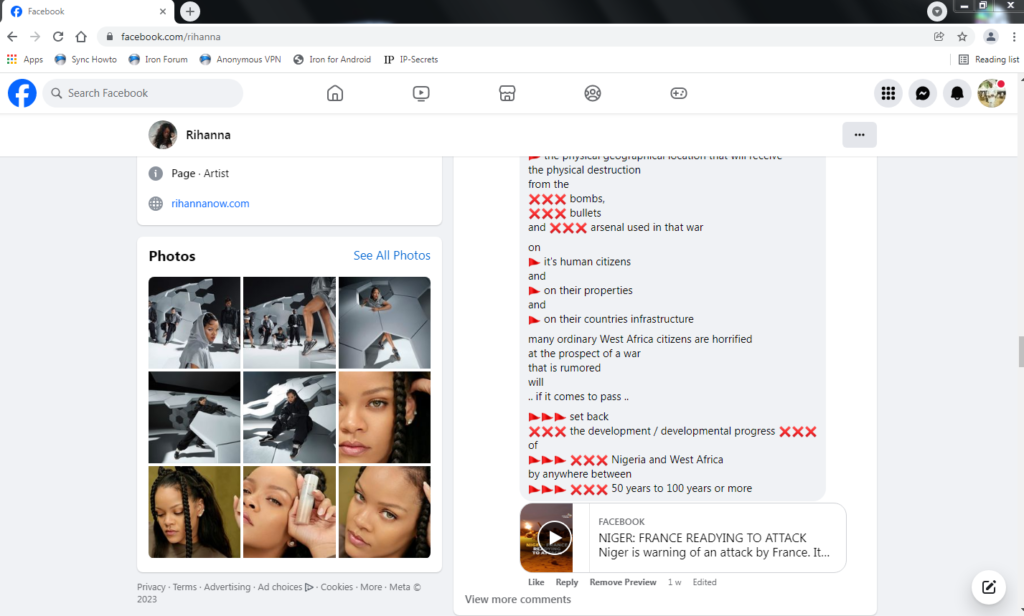Click the Search Facebook input field
The image size is (1024, 616).
pyautogui.click(x=143, y=93)
